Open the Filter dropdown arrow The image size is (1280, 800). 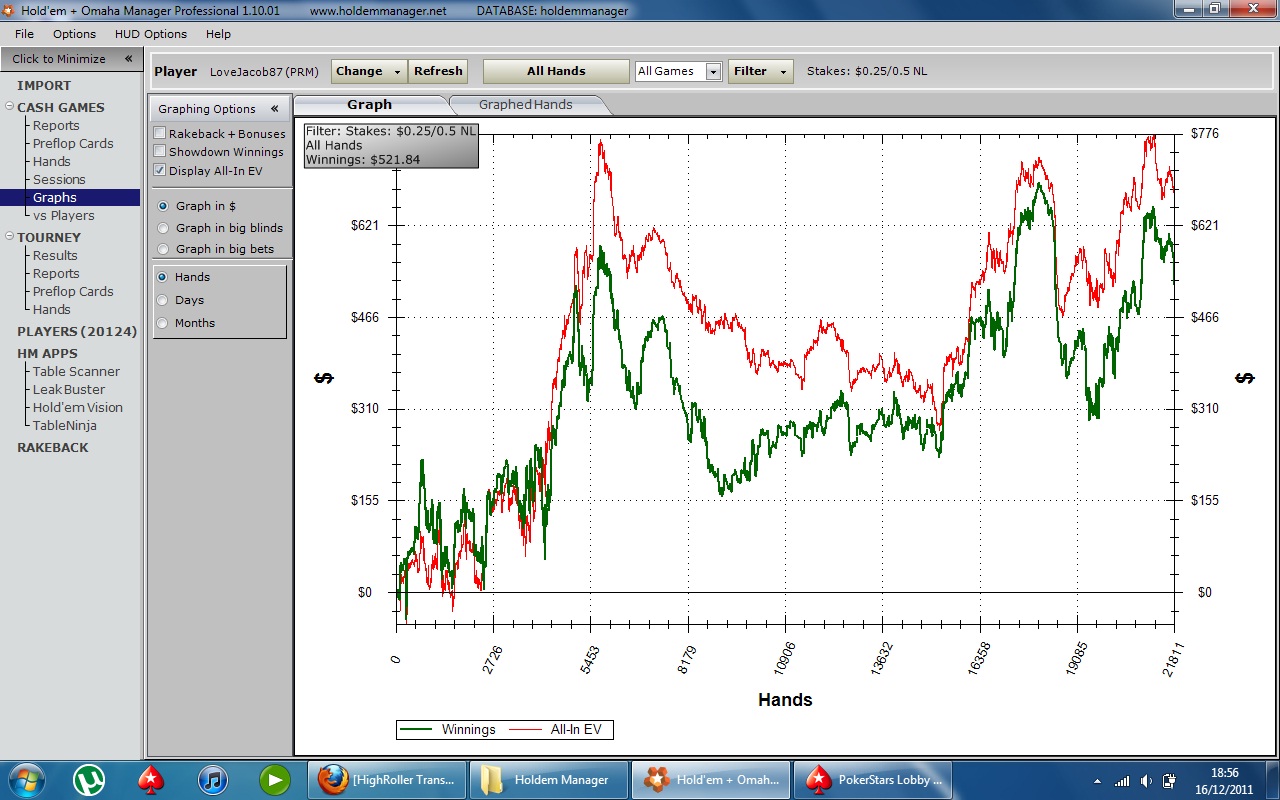tap(783, 72)
